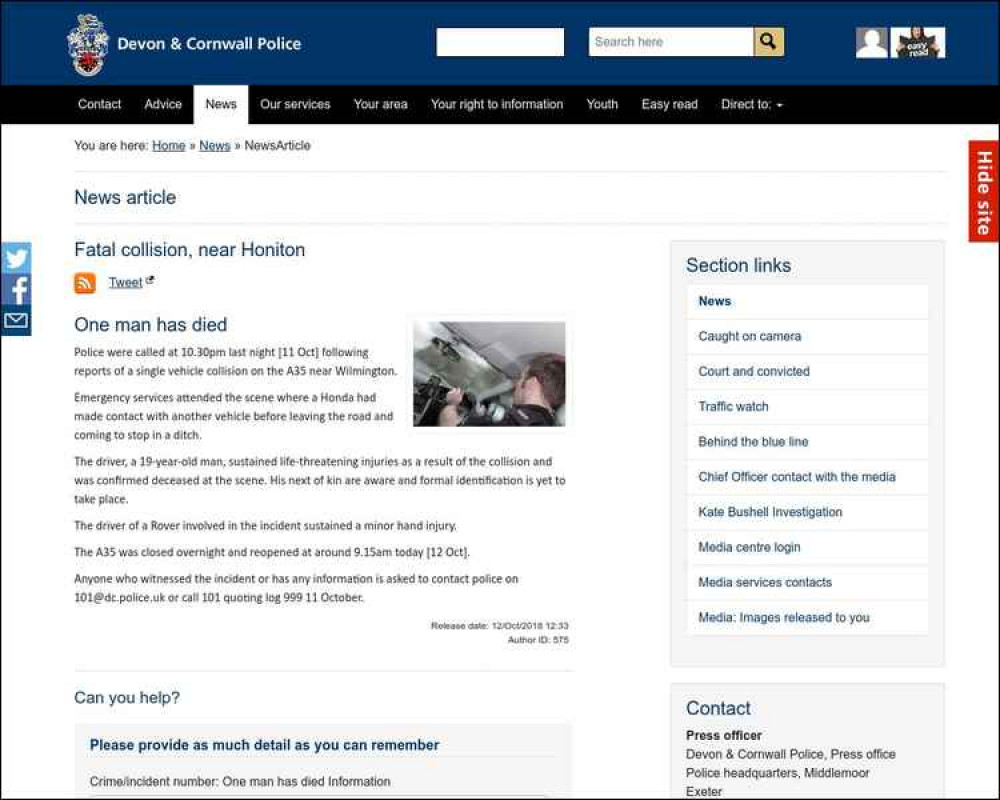Viewport: 1000px width, 800px height.
Task: Open Your right to information menu
Action: pyautogui.click(x=497, y=104)
